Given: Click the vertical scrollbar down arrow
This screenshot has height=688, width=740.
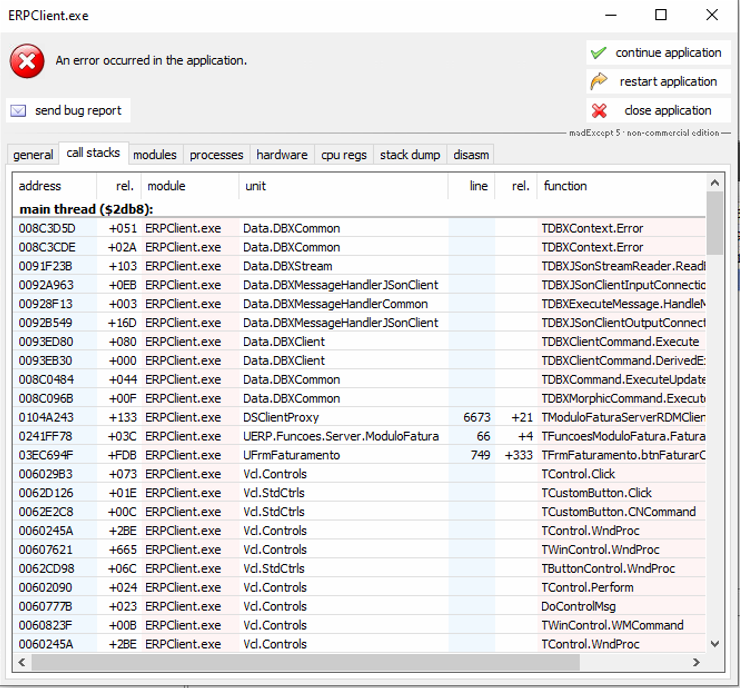Looking at the screenshot, I should point(714,644).
